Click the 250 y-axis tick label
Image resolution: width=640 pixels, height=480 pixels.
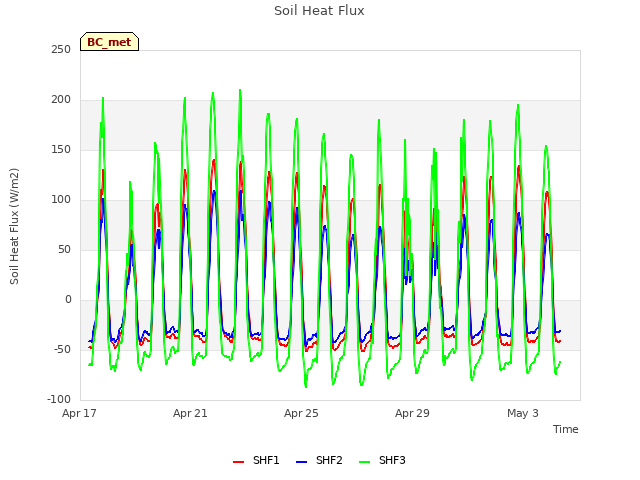(x=61, y=50)
